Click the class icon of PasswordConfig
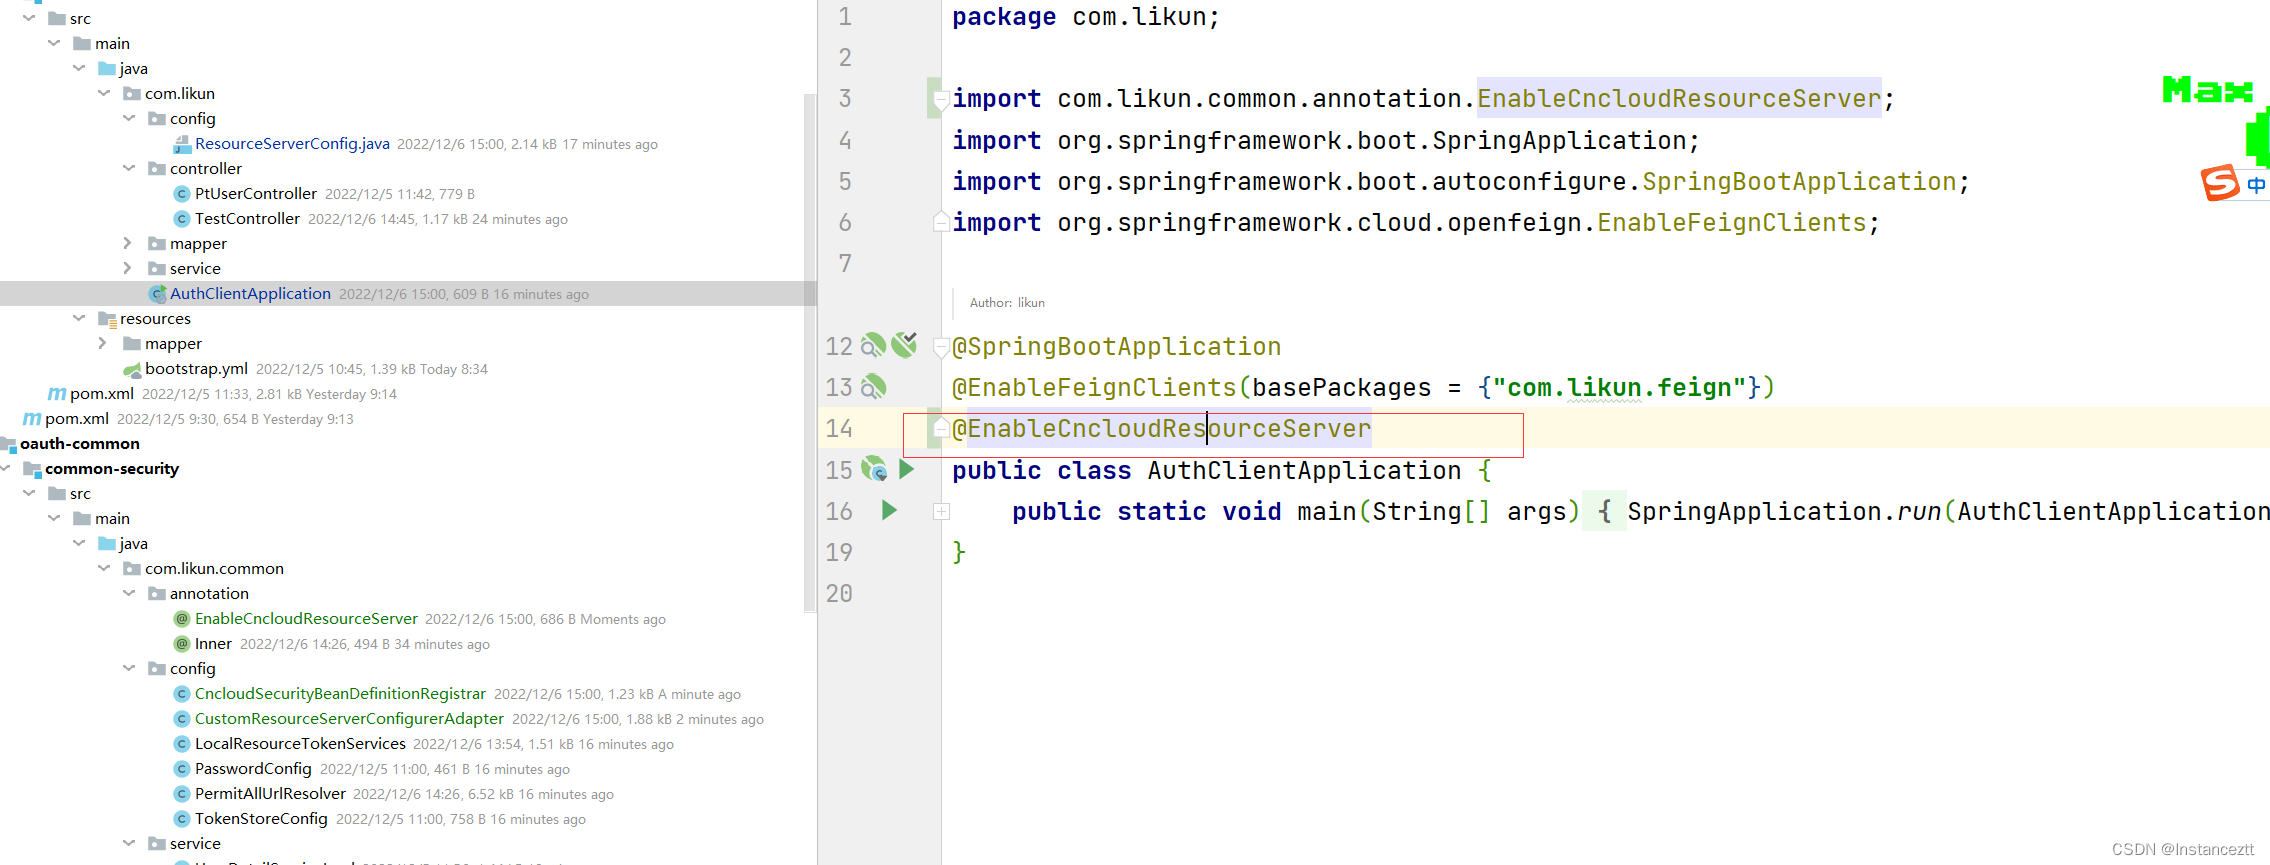This screenshot has height=865, width=2270. 182,769
